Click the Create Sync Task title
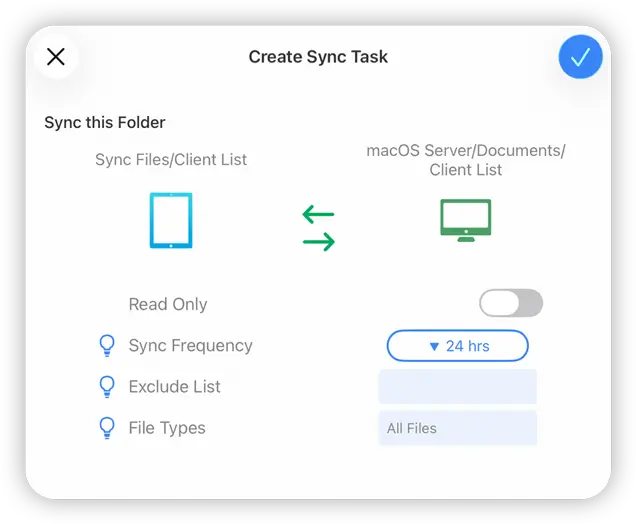Screen dimensions: 636x524 tap(318, 57)
